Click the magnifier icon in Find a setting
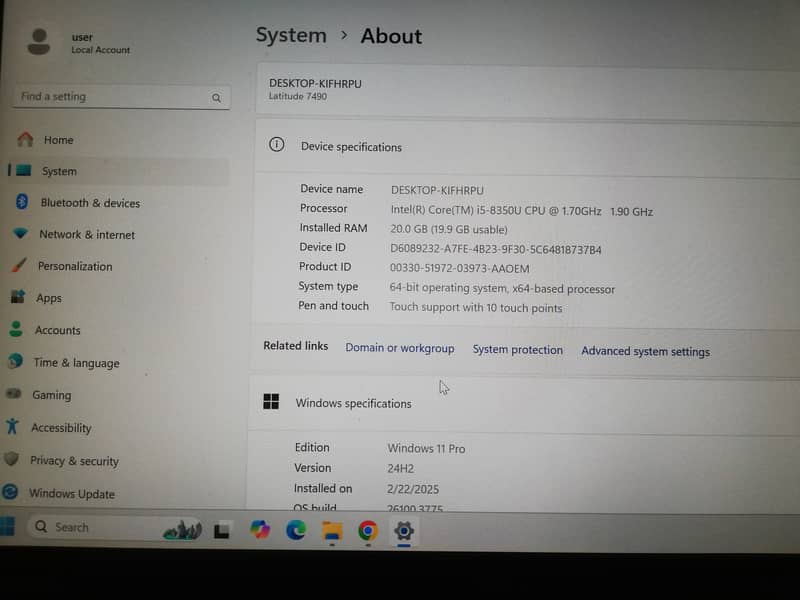Image resolution: width=800 pixels, height=600 pixels. 216,97
